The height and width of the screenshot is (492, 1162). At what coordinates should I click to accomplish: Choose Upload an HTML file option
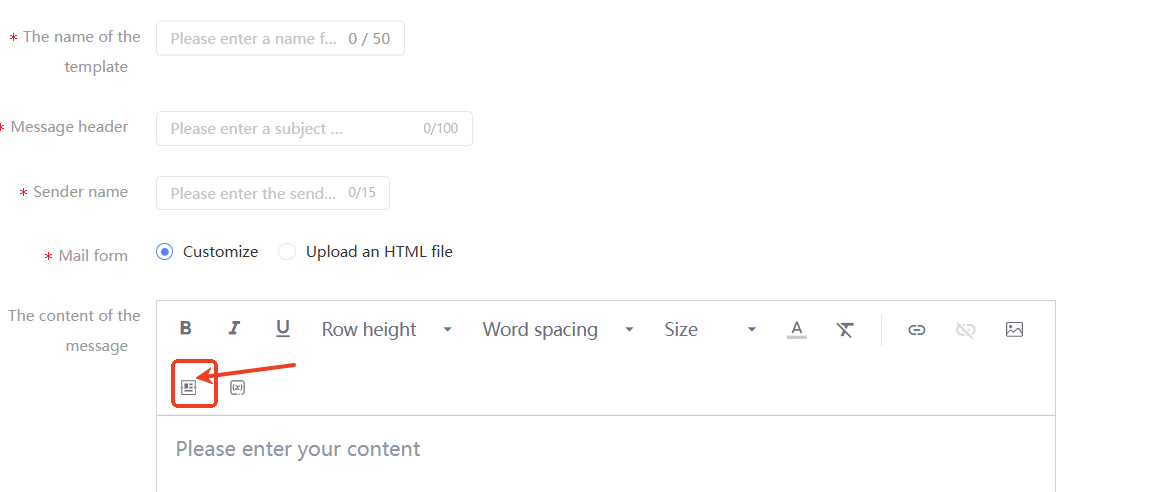[x=287, y=252]
